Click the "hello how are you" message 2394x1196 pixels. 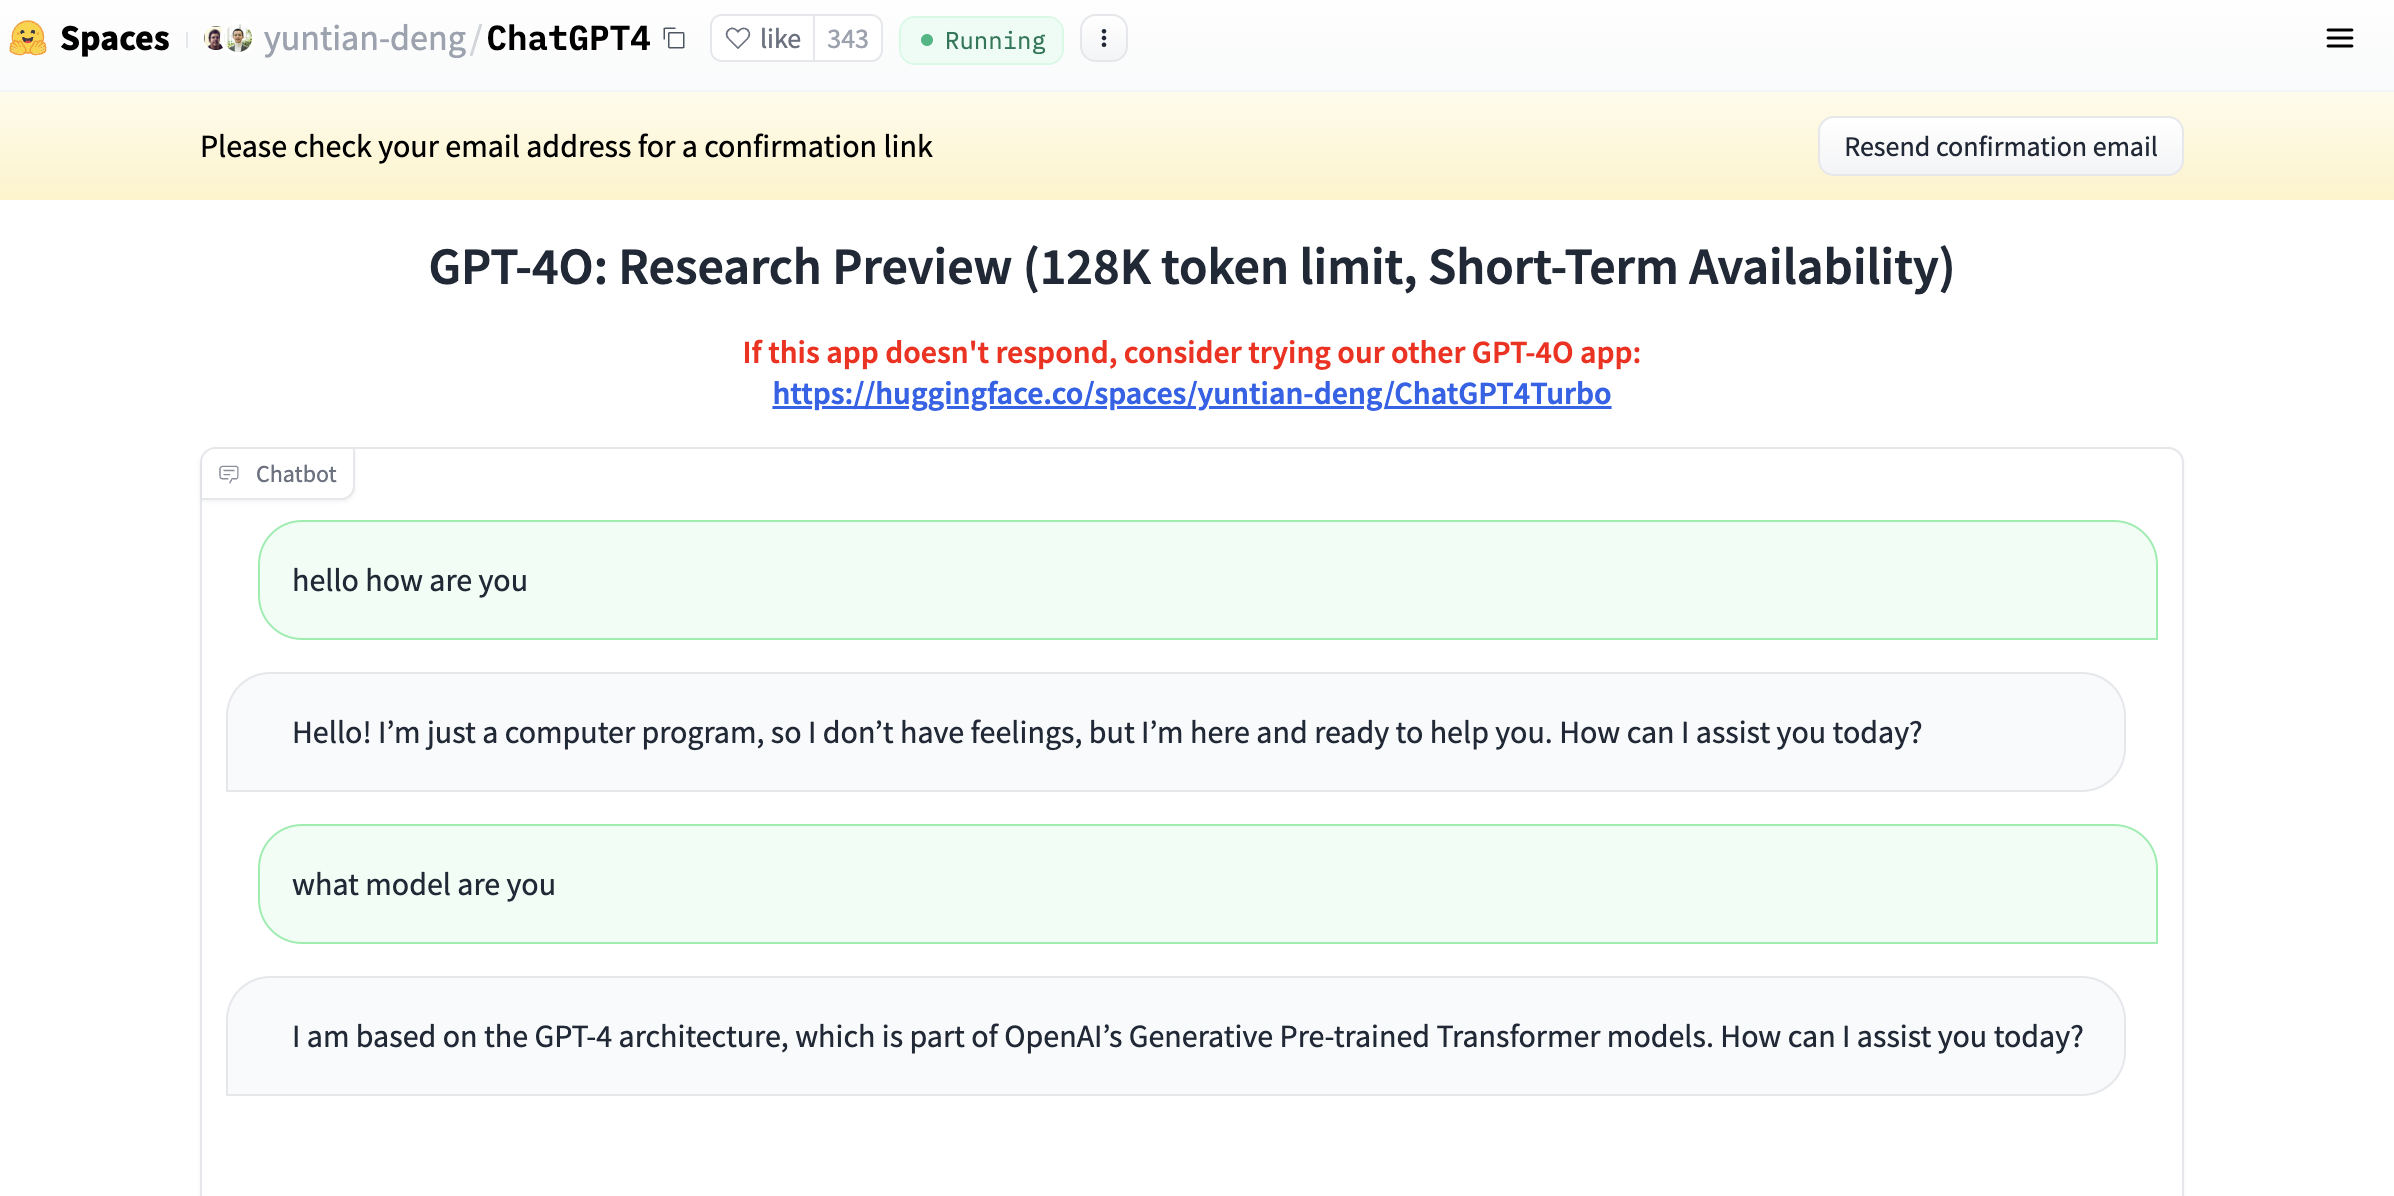click(410, 581)
